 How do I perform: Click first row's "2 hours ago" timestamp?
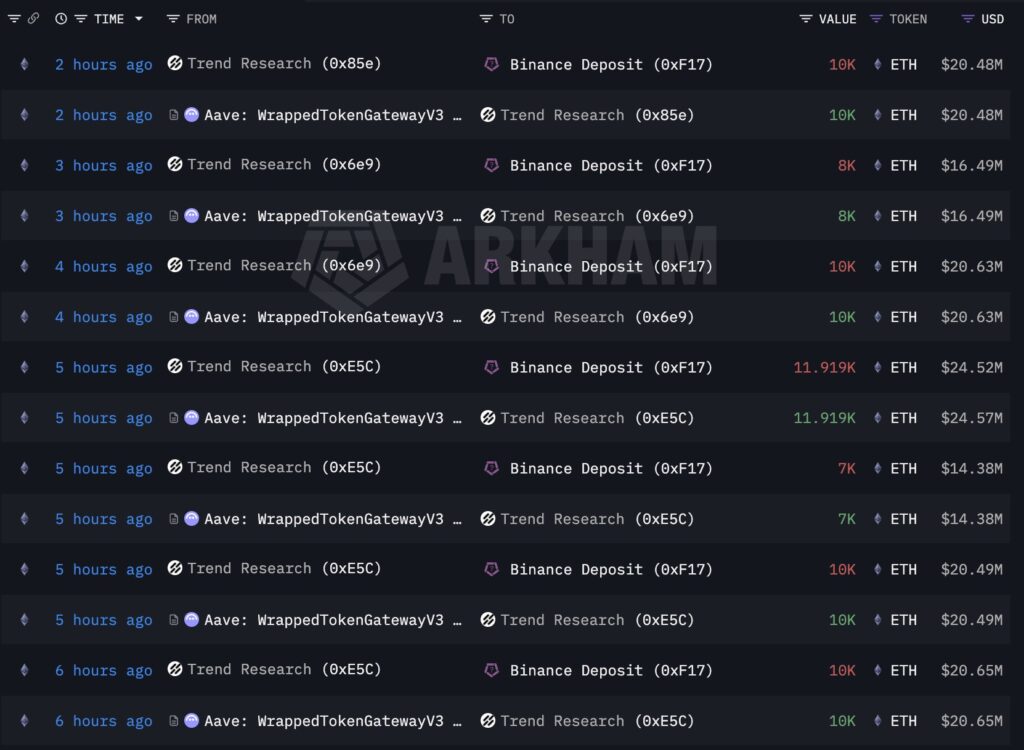[x=103, y=64]
